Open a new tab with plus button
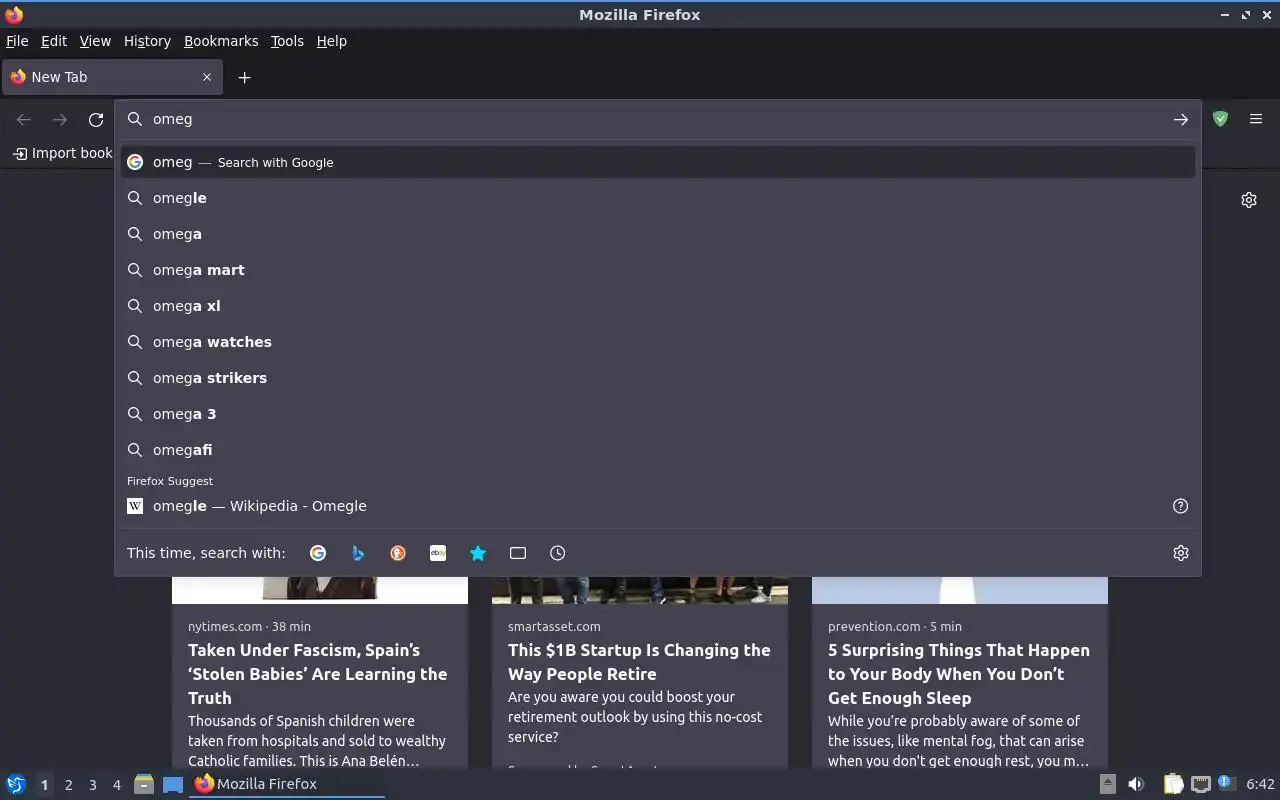The height and width of the screenshot is (800, 1280). tap(244, 77)
